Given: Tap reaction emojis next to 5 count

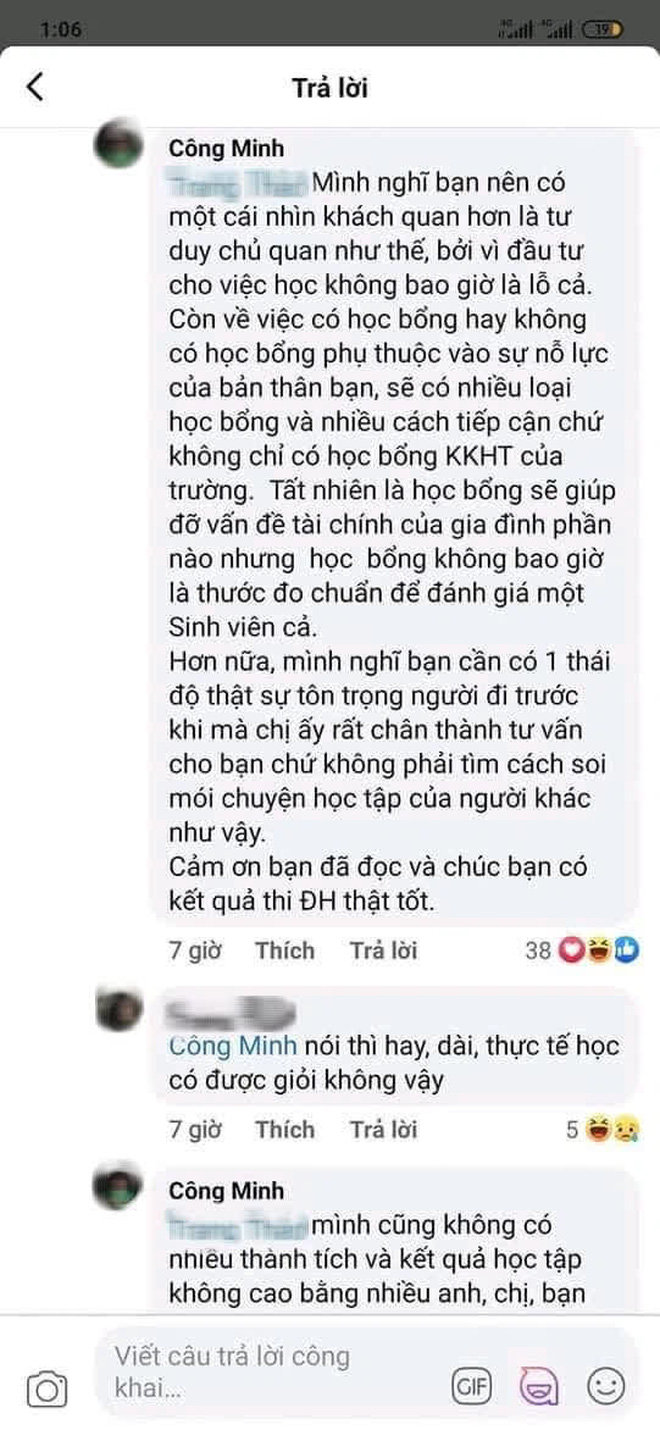Looking at the screenshot, I should pos(612,1130).
